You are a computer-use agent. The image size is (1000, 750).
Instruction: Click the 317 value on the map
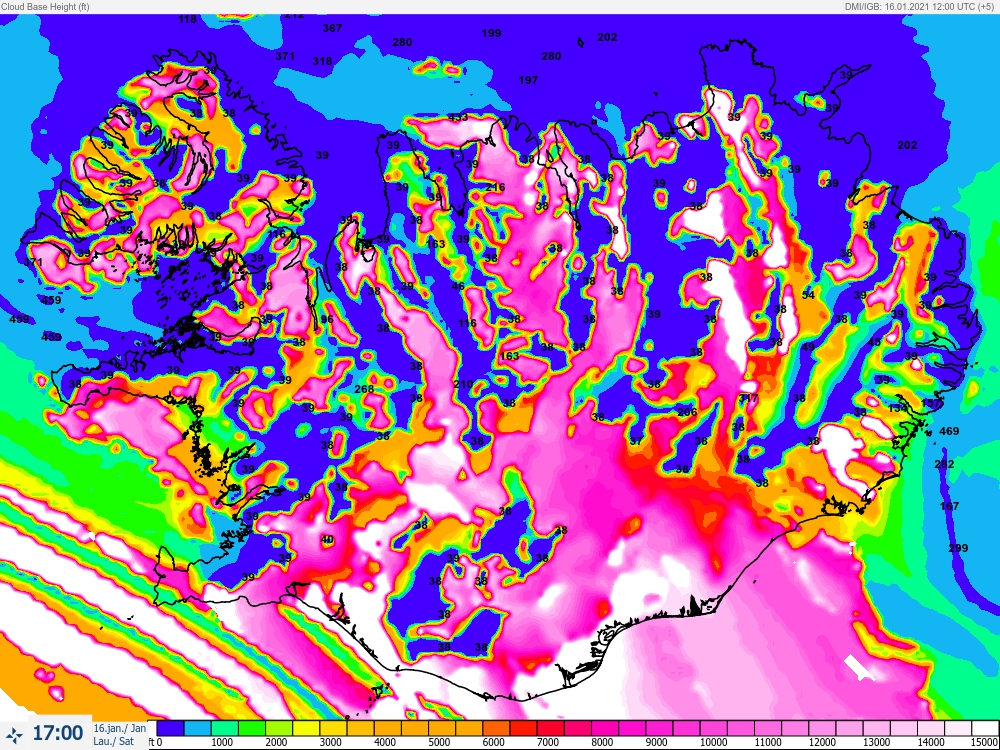(748, 399)
